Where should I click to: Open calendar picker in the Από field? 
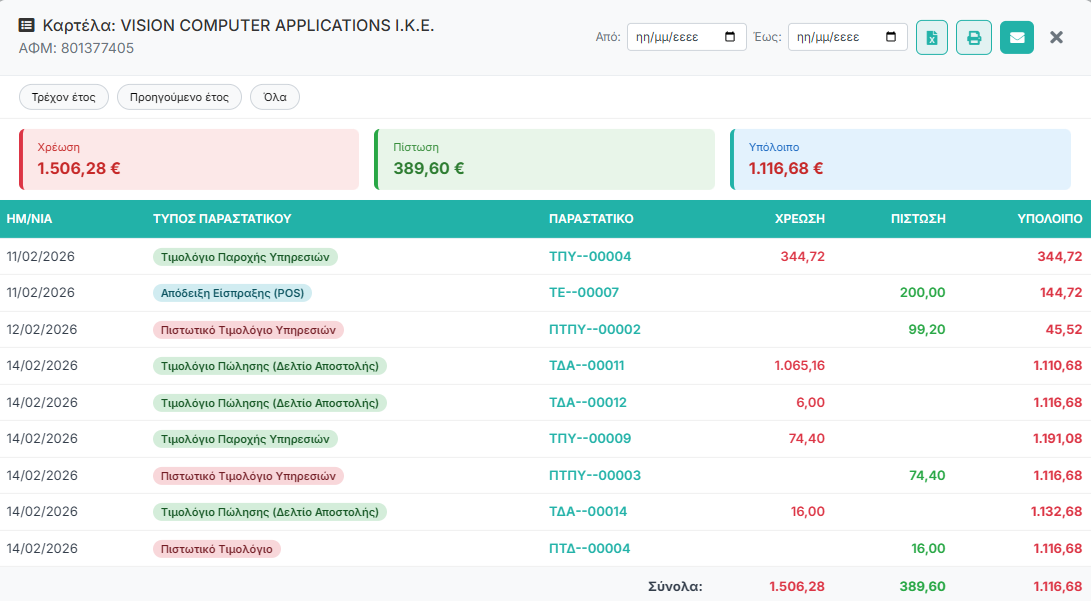(x=729, y=38)
